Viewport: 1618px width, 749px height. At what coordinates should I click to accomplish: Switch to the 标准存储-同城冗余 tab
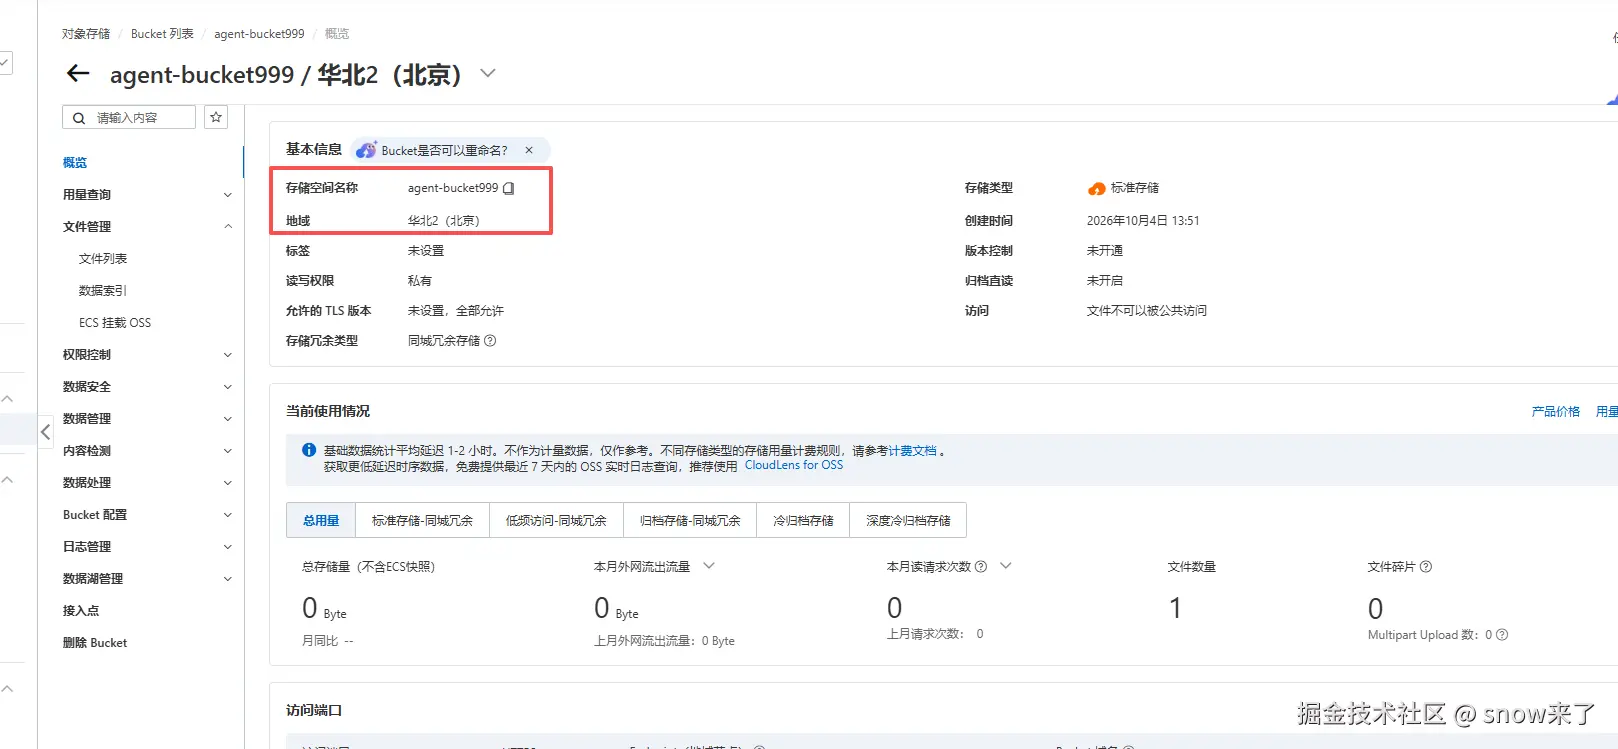[x=422, y=520]
